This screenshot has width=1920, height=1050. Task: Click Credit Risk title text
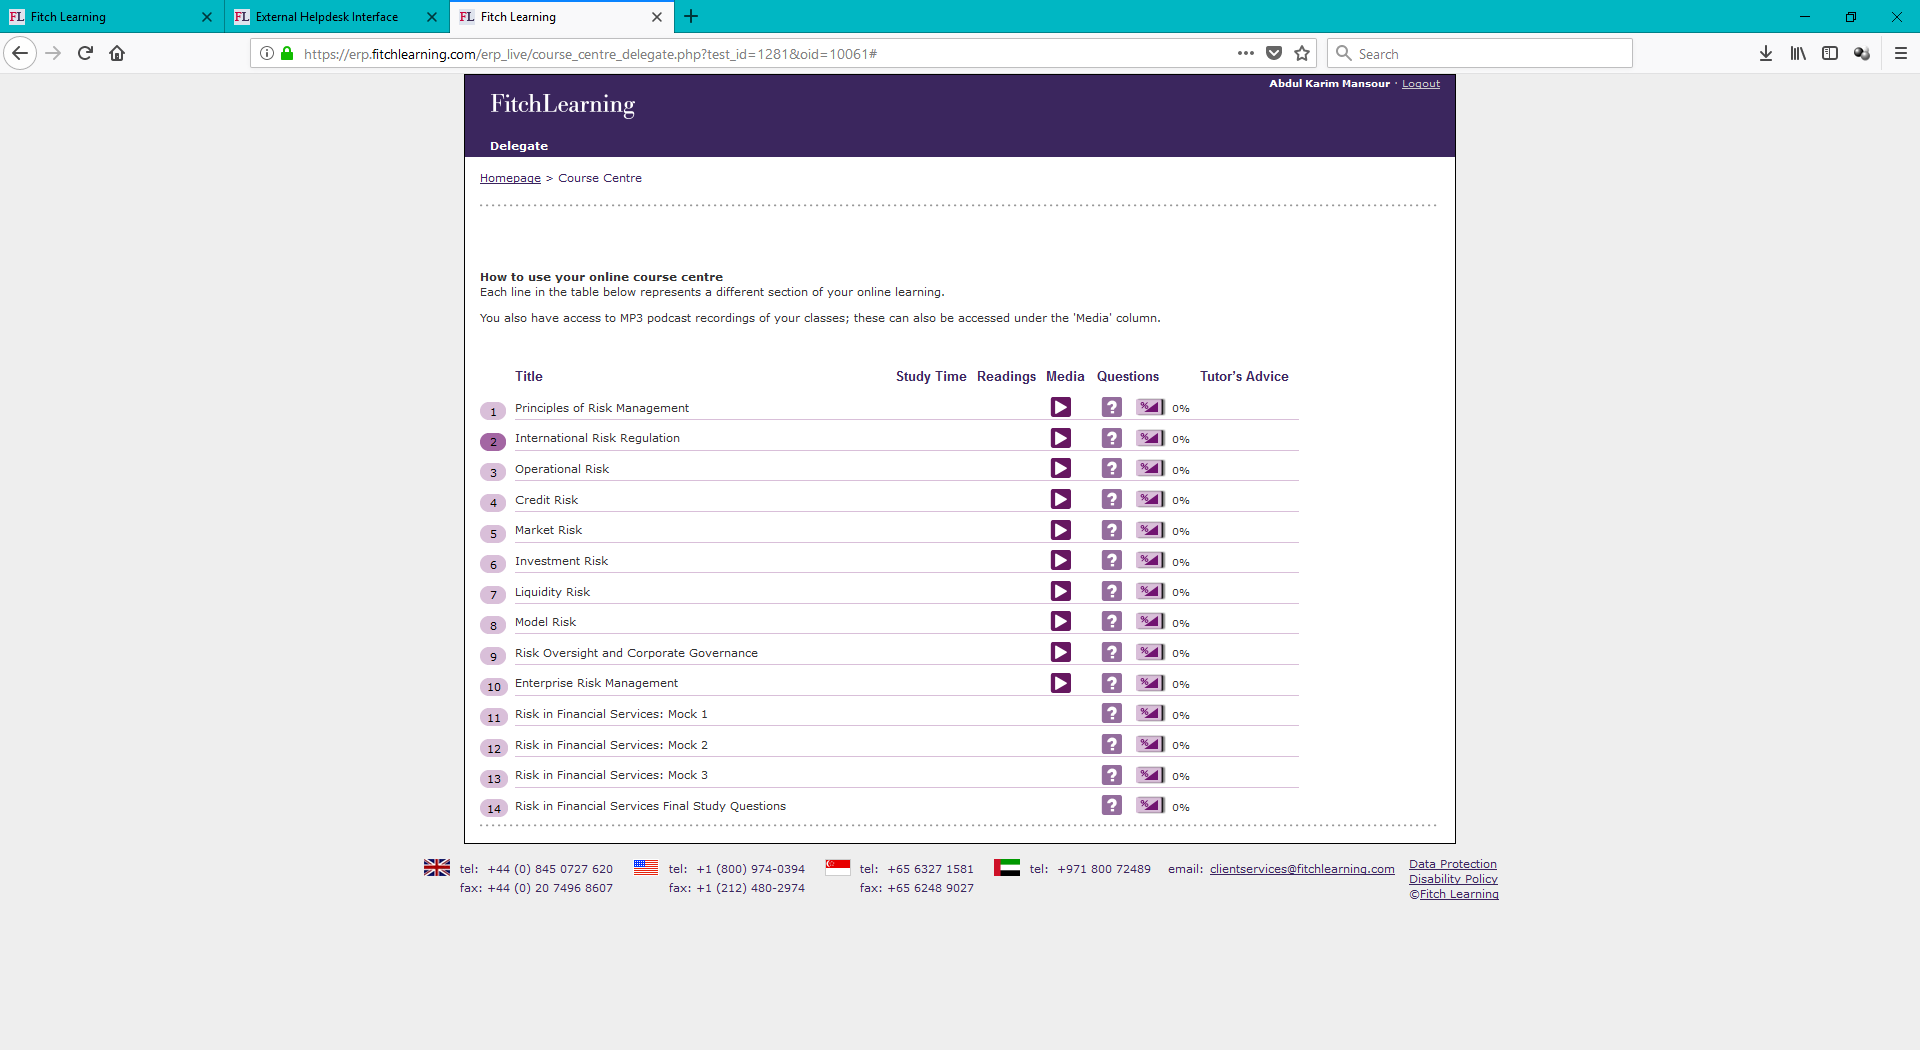(546, 500)
